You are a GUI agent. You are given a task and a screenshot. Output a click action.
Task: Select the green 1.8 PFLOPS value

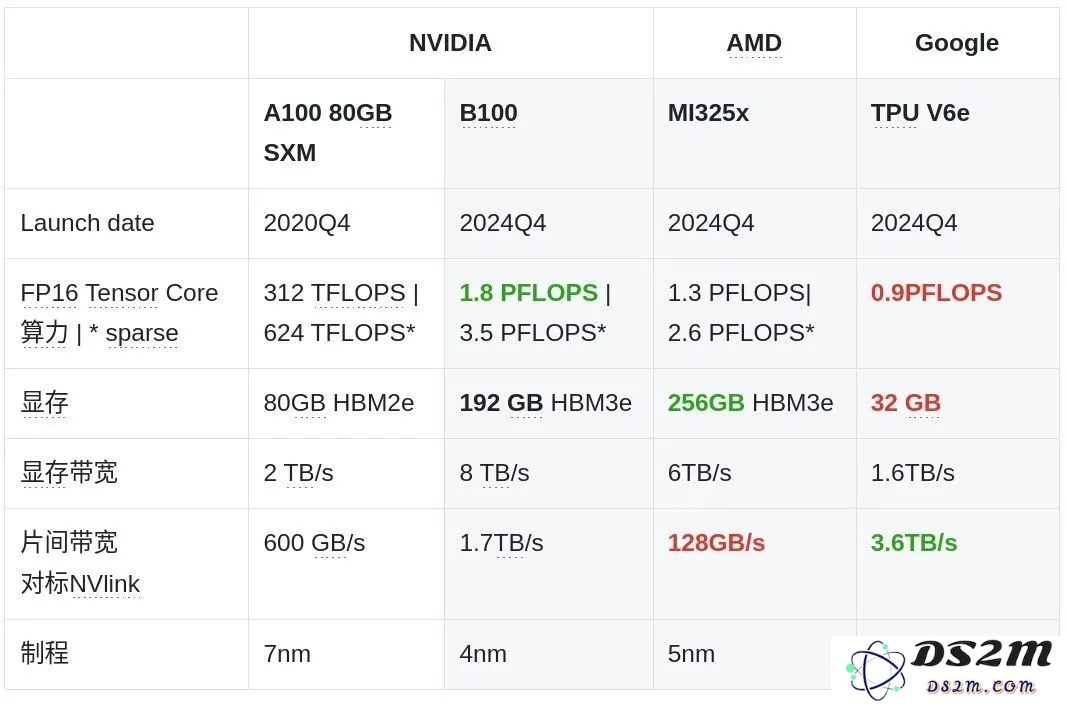pyautogui.click(x=528, y=292)
